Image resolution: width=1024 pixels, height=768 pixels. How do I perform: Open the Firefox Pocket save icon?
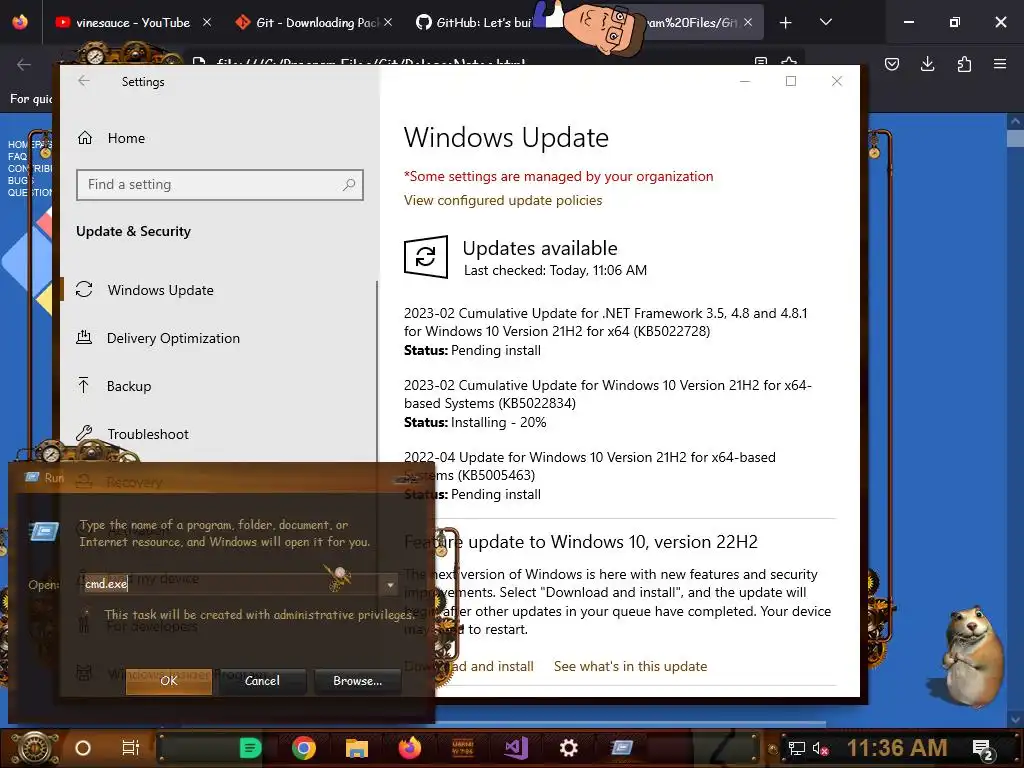891,64
